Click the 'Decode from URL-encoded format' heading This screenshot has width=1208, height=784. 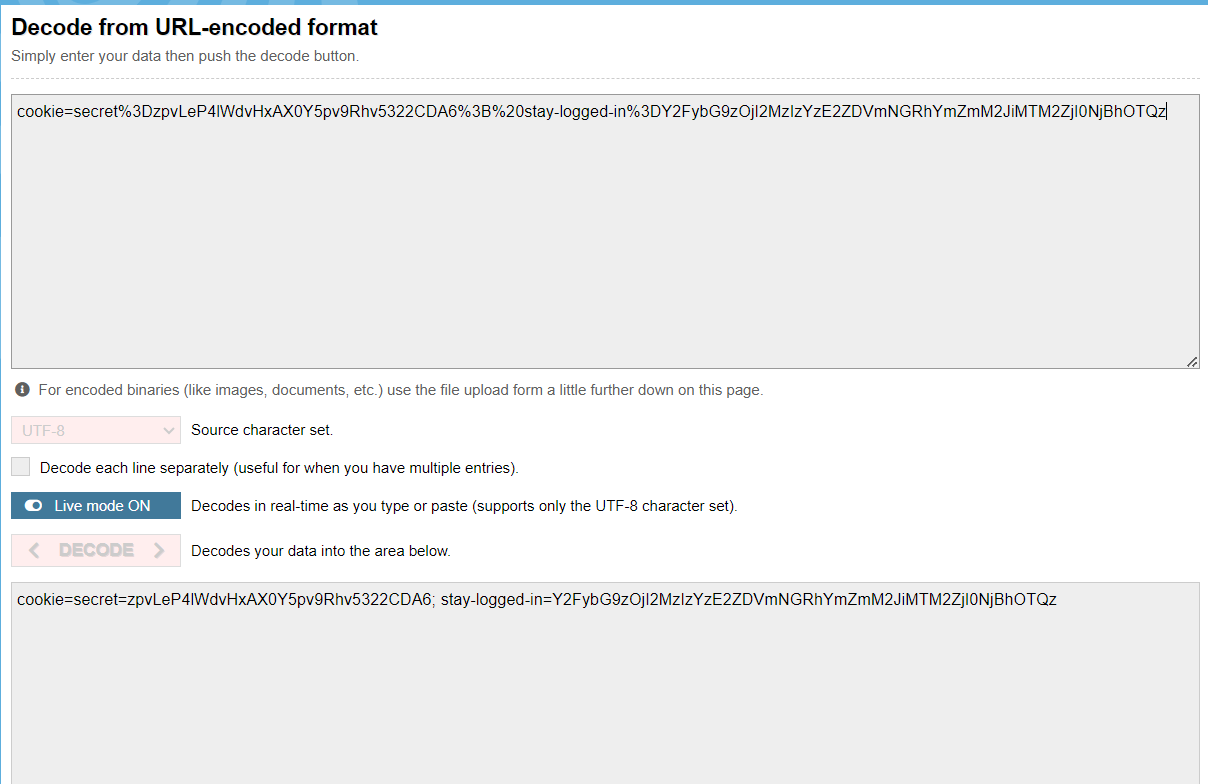(194, 28)
